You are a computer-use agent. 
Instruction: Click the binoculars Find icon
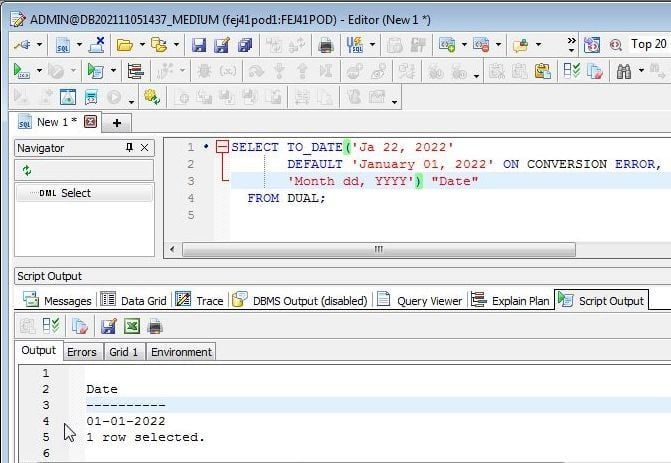623,71
